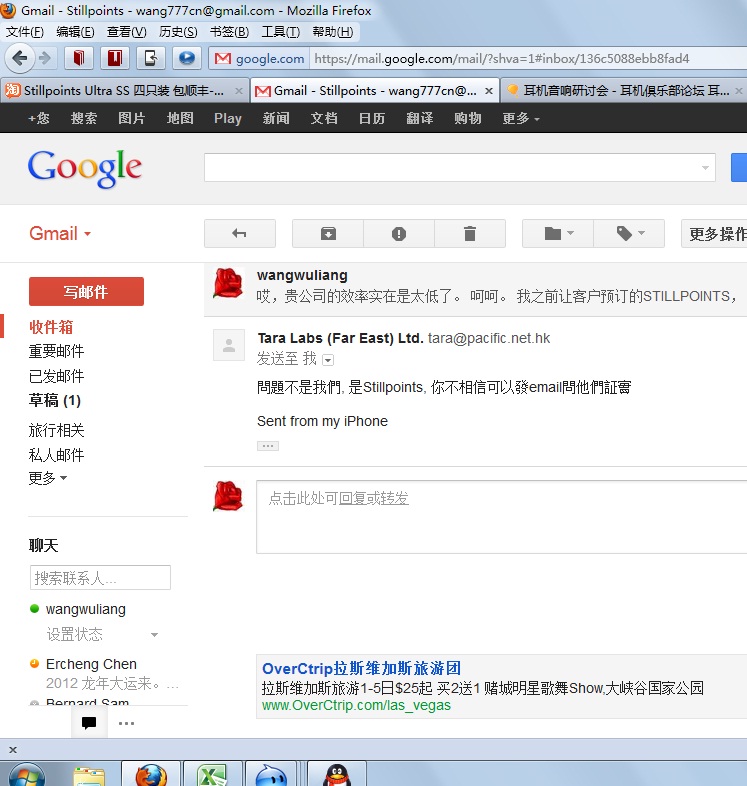This screenshot has height=786, width=747.
Task: Report this message as spam
Action: (399, 234)
